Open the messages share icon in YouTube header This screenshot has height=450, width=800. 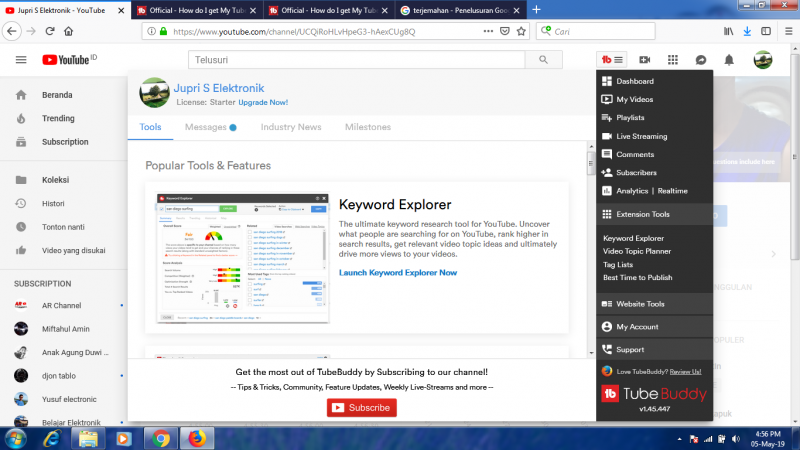(701, 60)
